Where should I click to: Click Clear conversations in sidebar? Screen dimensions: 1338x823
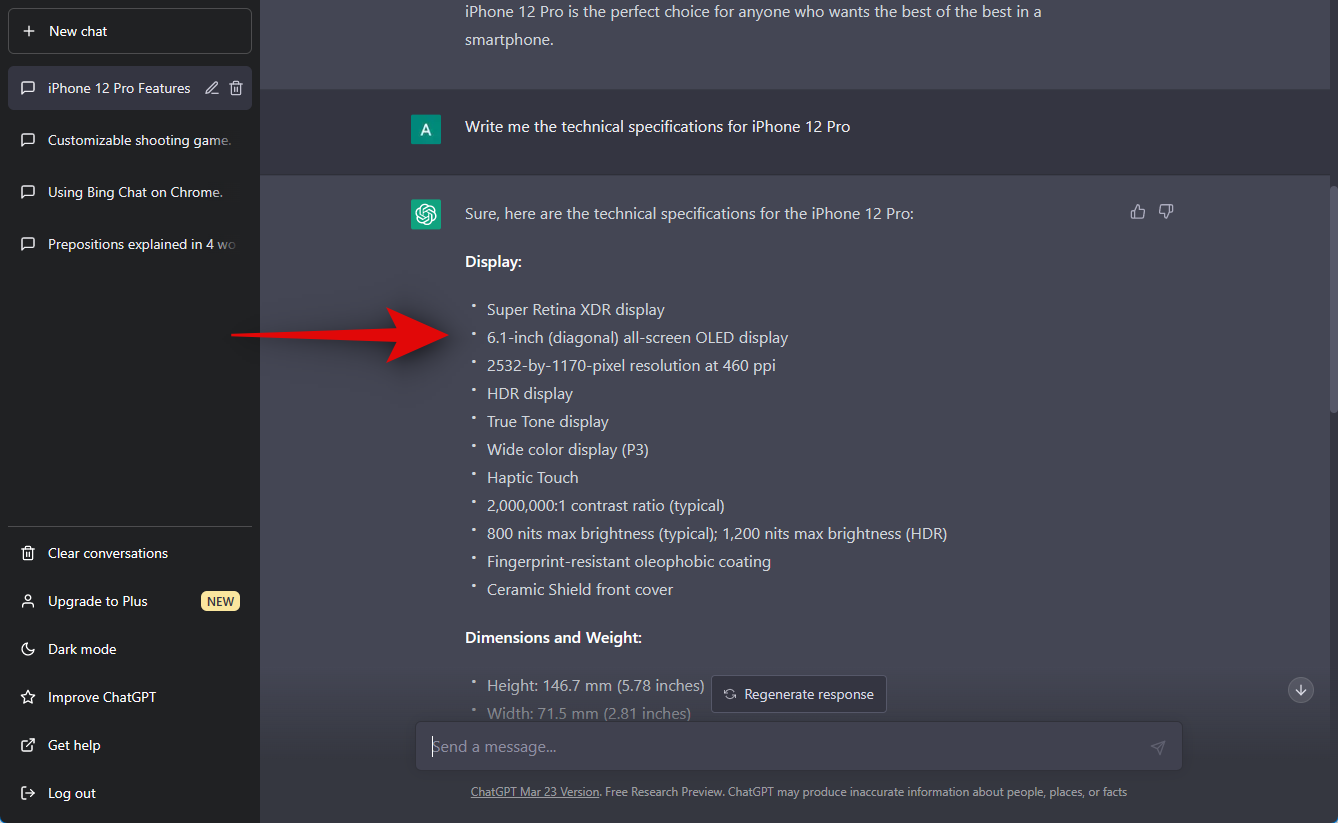point(108,553)
